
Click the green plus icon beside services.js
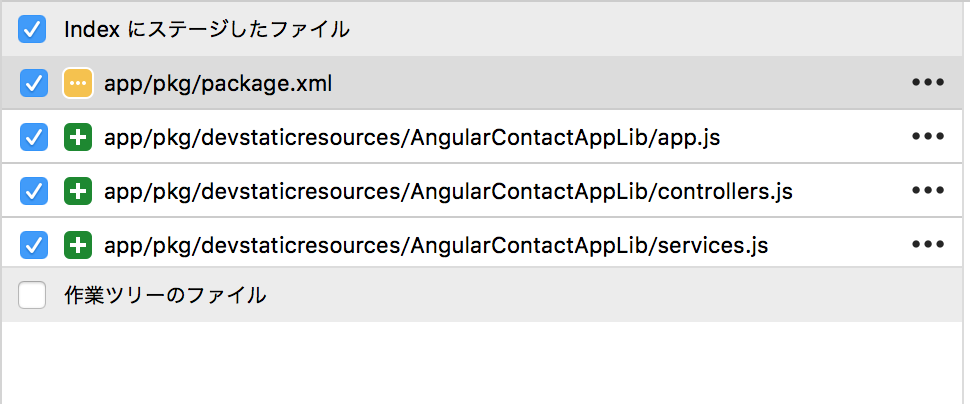click(78, 245)
